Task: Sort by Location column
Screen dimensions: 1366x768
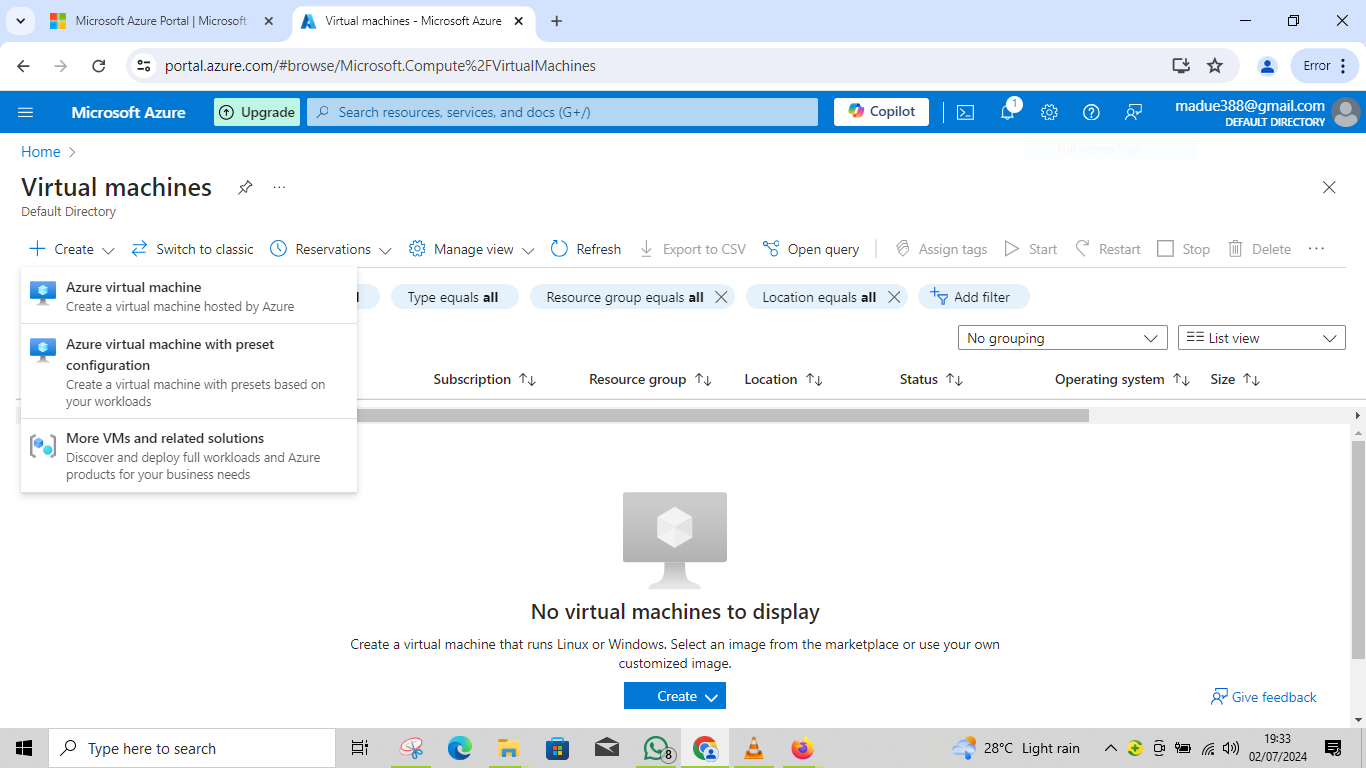Action: pyautogui.click(x=783, y=380)
